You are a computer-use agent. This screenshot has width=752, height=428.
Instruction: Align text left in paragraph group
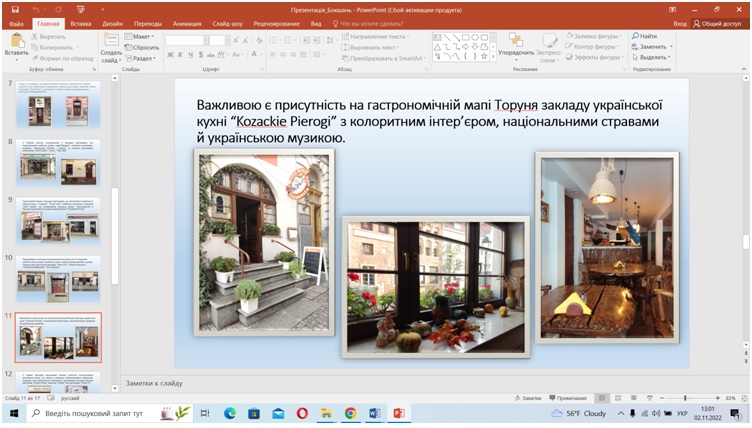click(x=273, y=55)
